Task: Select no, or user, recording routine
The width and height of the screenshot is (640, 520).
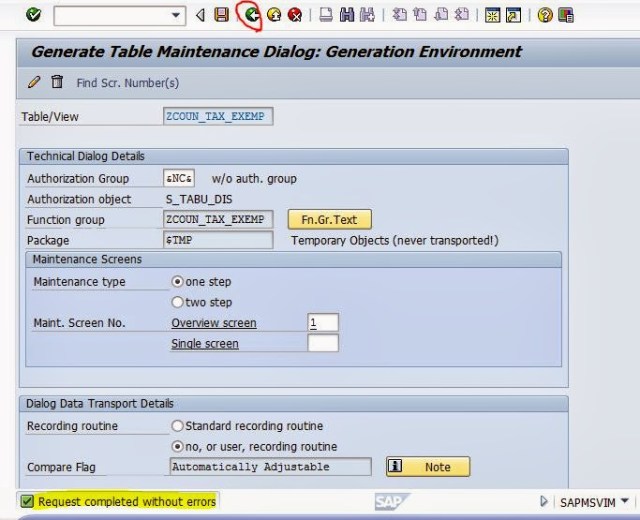Action: pyautogui.click(x=177, y=447)
